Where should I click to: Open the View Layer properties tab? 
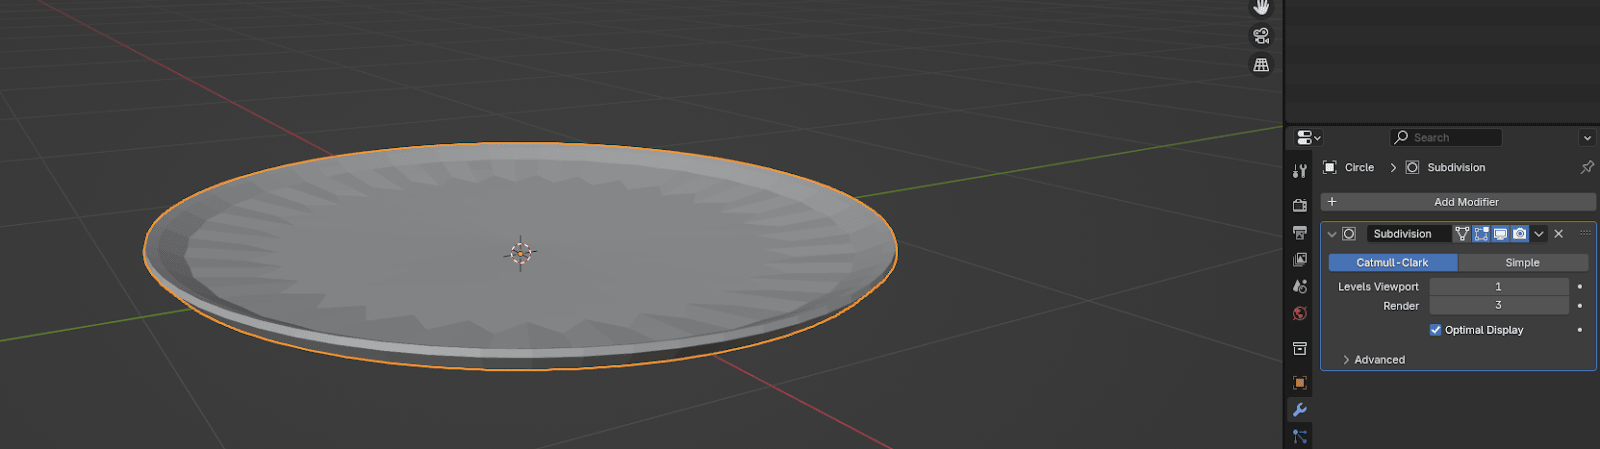1299,260
